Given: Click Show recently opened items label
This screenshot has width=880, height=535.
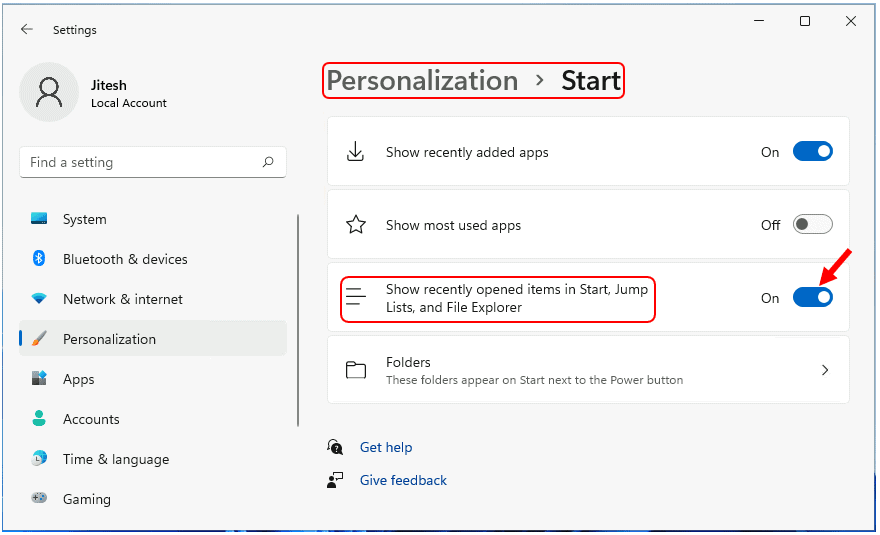Looking at the screenshot, I should click(516, 298).
